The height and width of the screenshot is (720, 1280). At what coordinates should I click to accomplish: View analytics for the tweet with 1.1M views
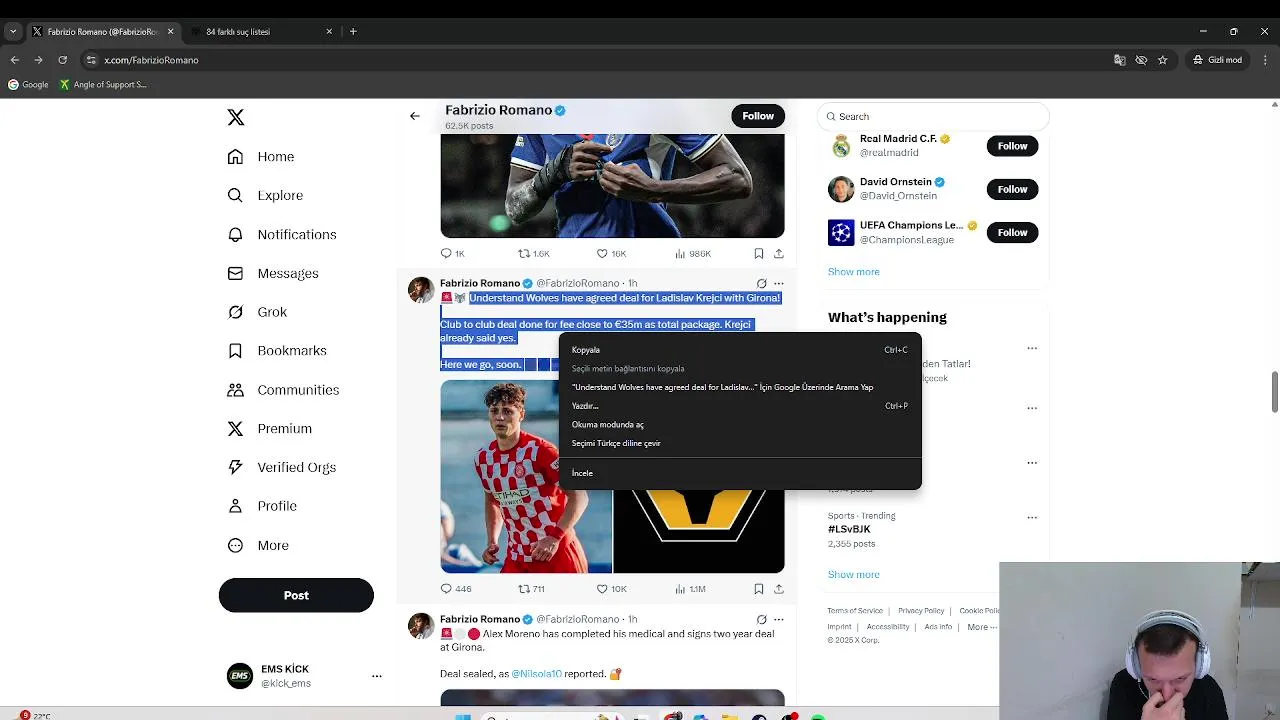tap(690, 589)
